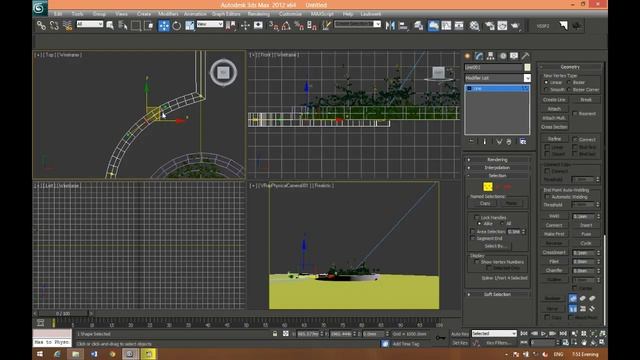640x360 pixels.
Task: Click the Select and Link tool
Action: pos(41,26)
